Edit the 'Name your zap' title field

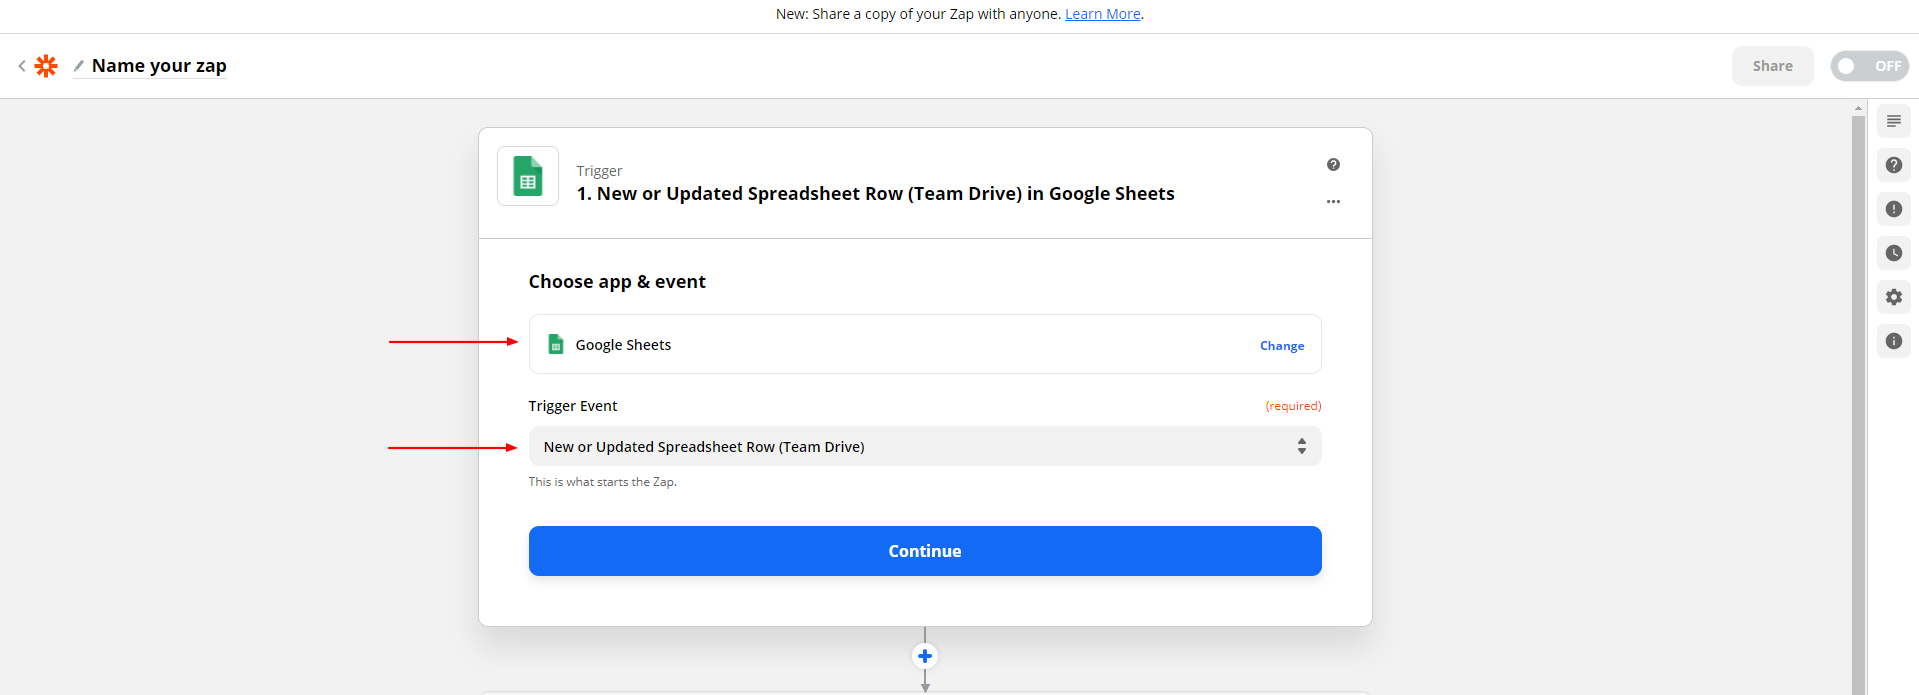[159, 66]
